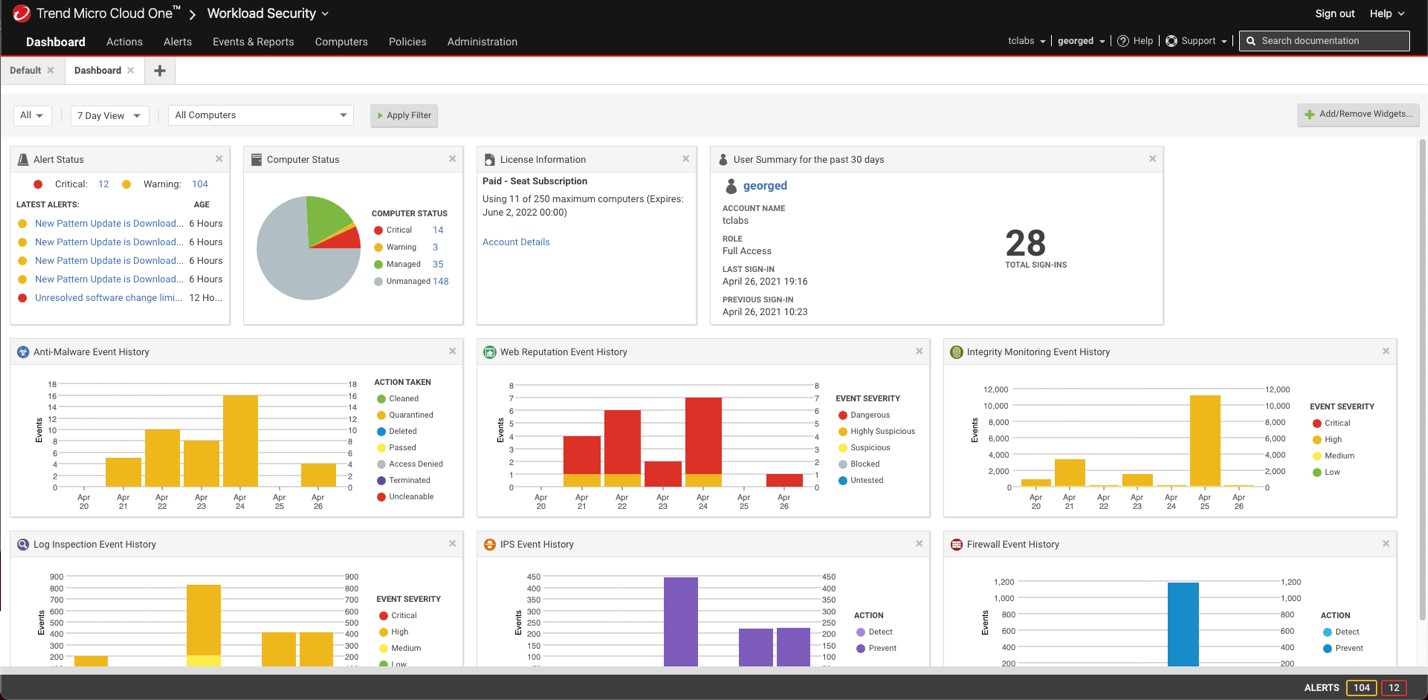Image resolution: width=1428 pixels, height=700 pixels.
Task: Close the Web Reputation Event History widget
Action: click(x=919, y=351)
